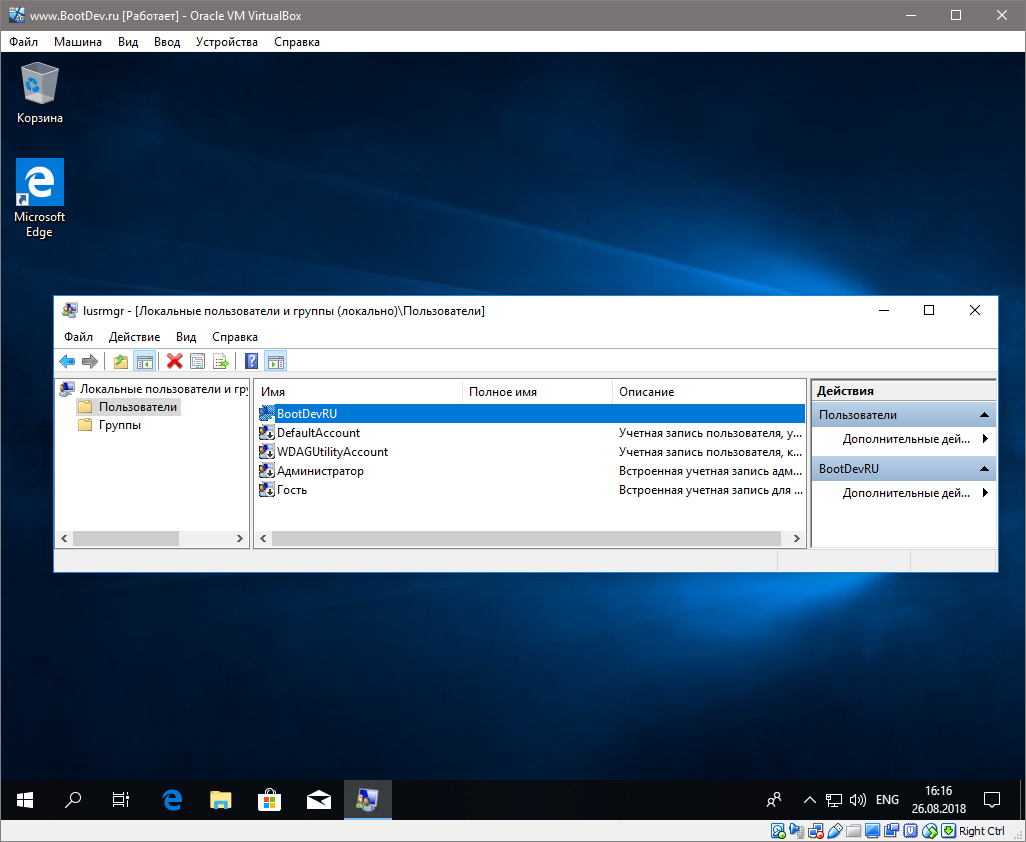The height and width of the screenshot is (842, 1026).
Task: Click the volume speaker tray icon
Action: point(857,799)
